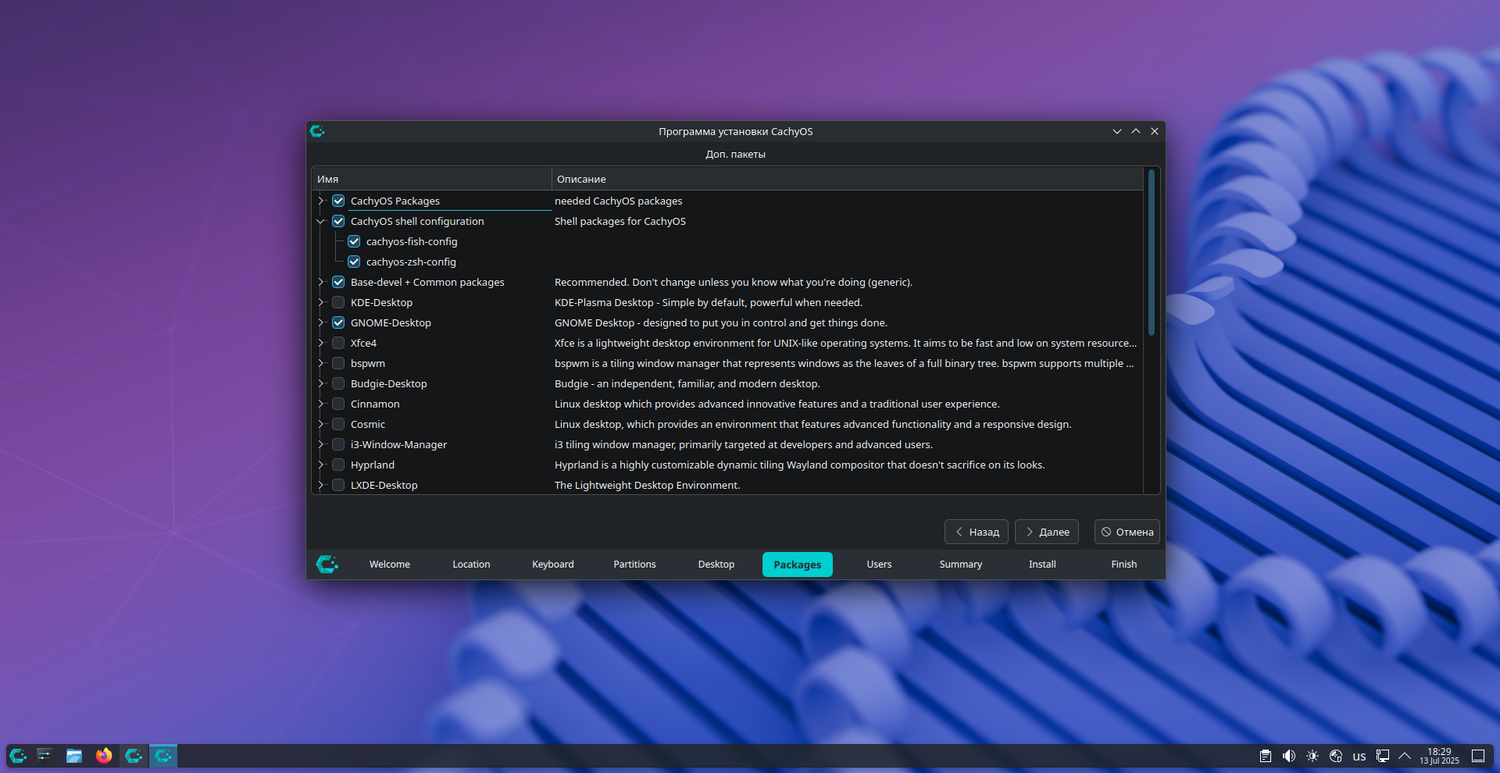Image resolution: width=1500 pixels, height=773 pixels.
Task: Open the clock showing 18:29
Action: coord(1439,756)
